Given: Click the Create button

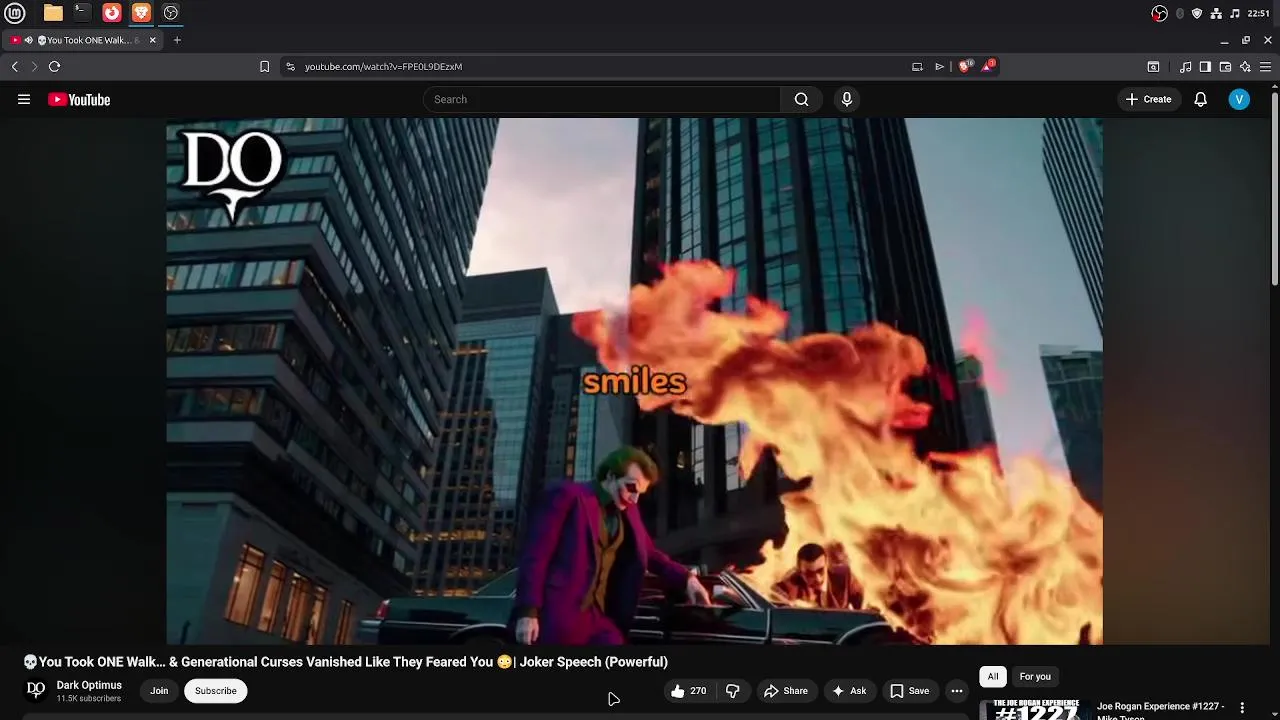Looking at the screenshot, I should click(1148, 99).
